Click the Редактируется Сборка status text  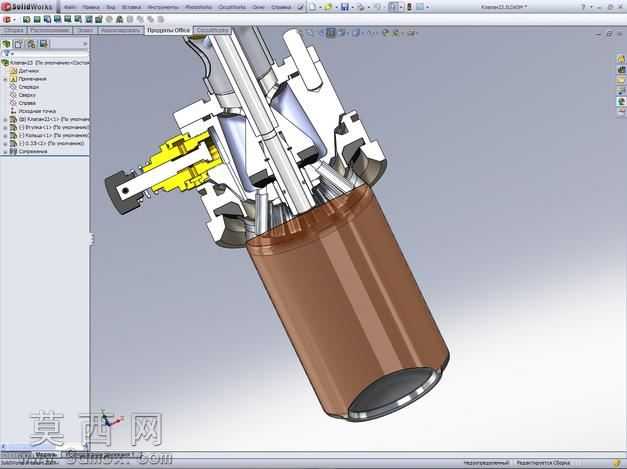tap(543, 463)
